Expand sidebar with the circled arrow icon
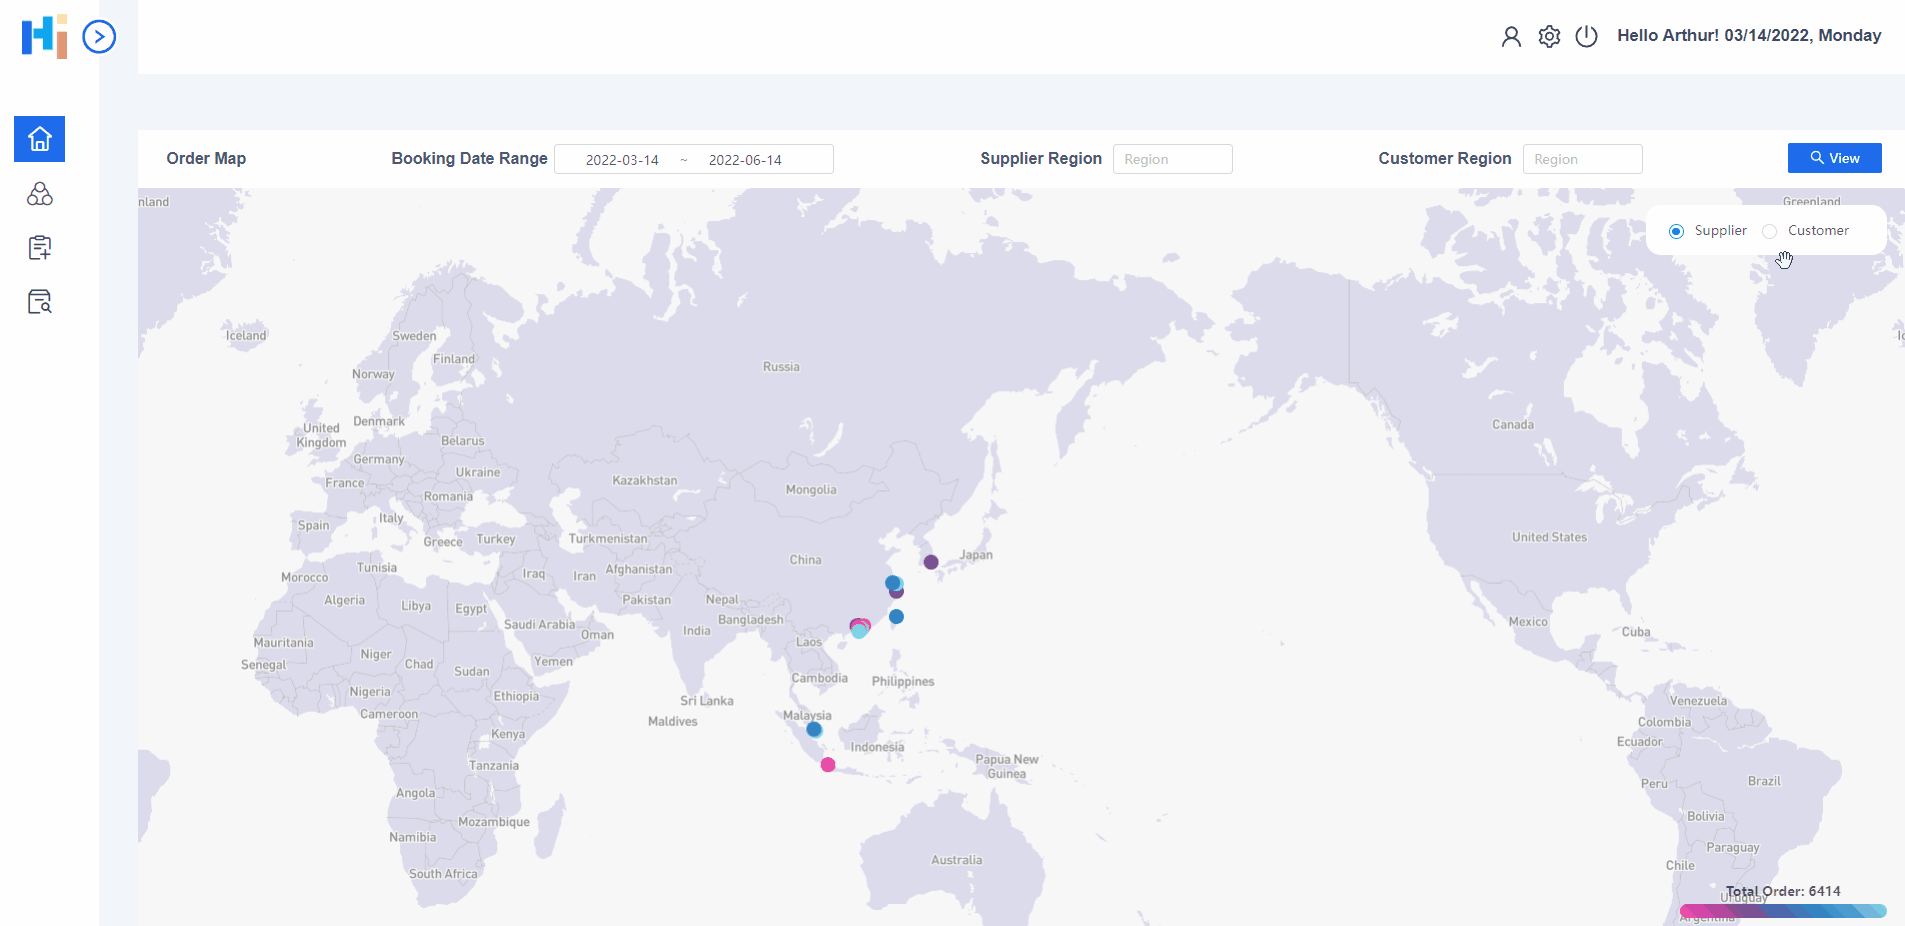This screenshot has height=926, width=1905. [99, 37]
